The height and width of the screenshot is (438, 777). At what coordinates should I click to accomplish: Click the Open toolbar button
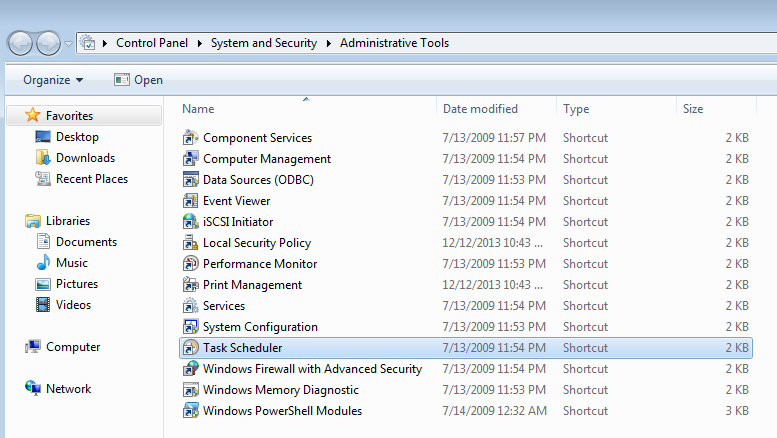click(x=138, y=80)
